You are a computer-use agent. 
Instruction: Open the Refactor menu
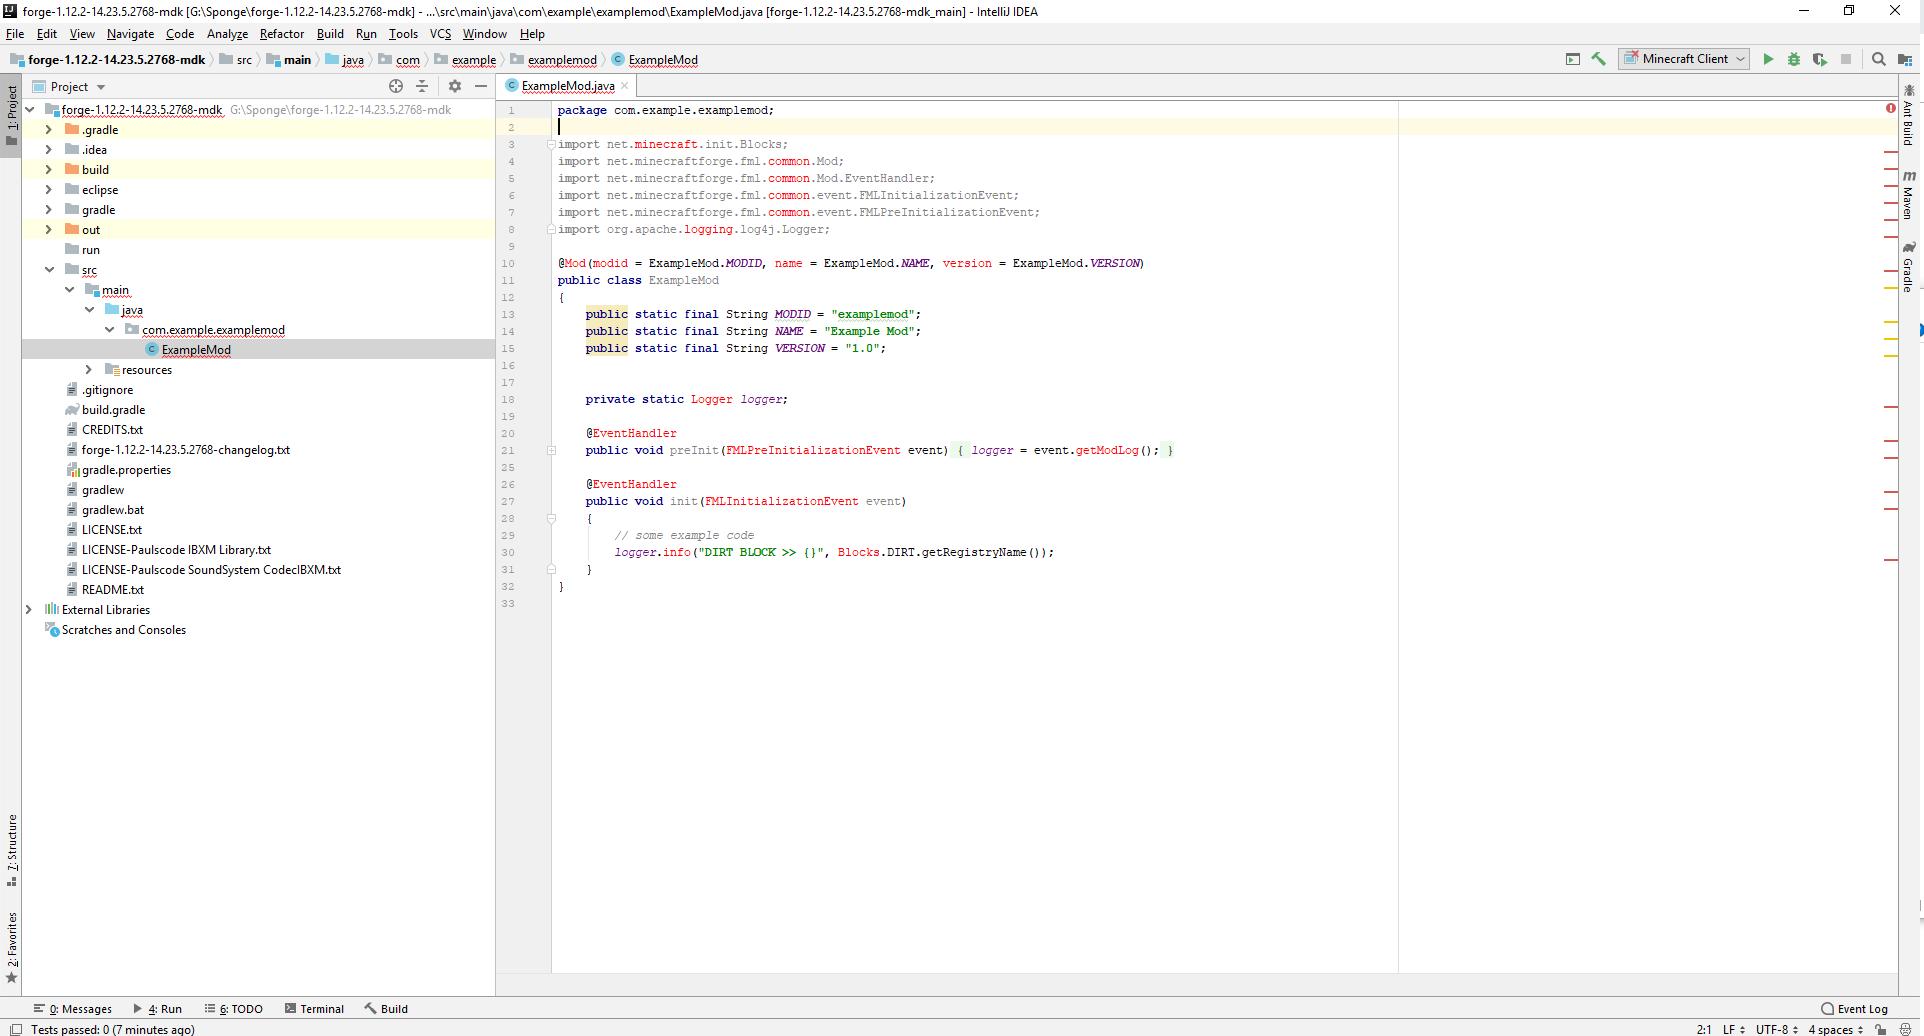click(281, 34)
